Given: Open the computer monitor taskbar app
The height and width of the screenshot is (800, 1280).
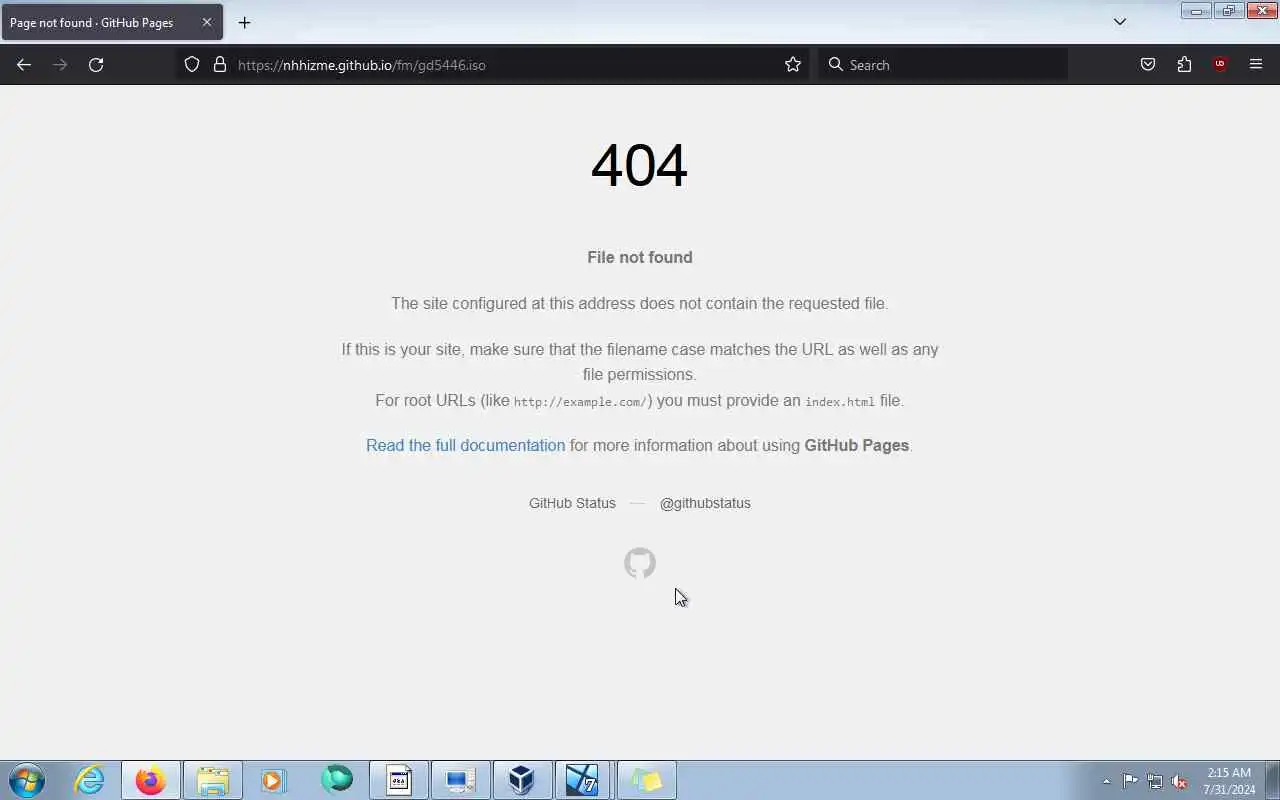Looking at the screenshot, I should 460,780.
